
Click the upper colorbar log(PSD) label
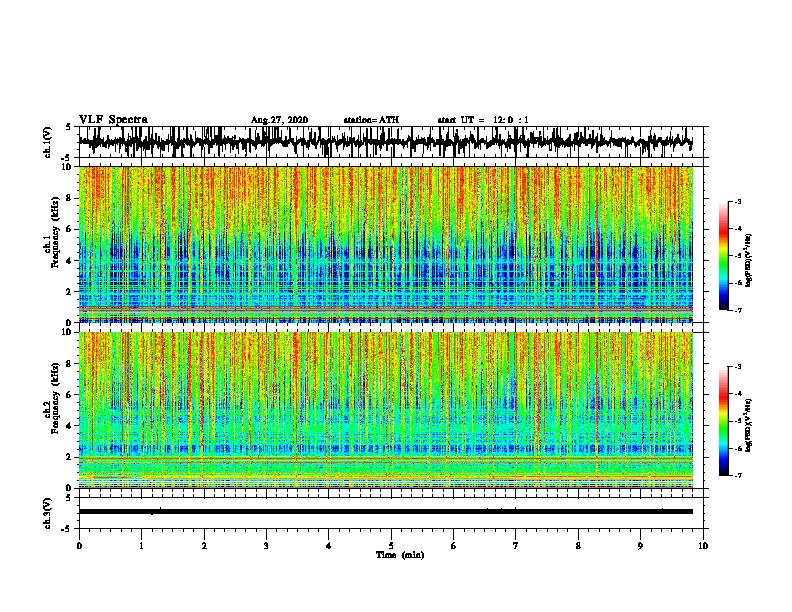749,261
